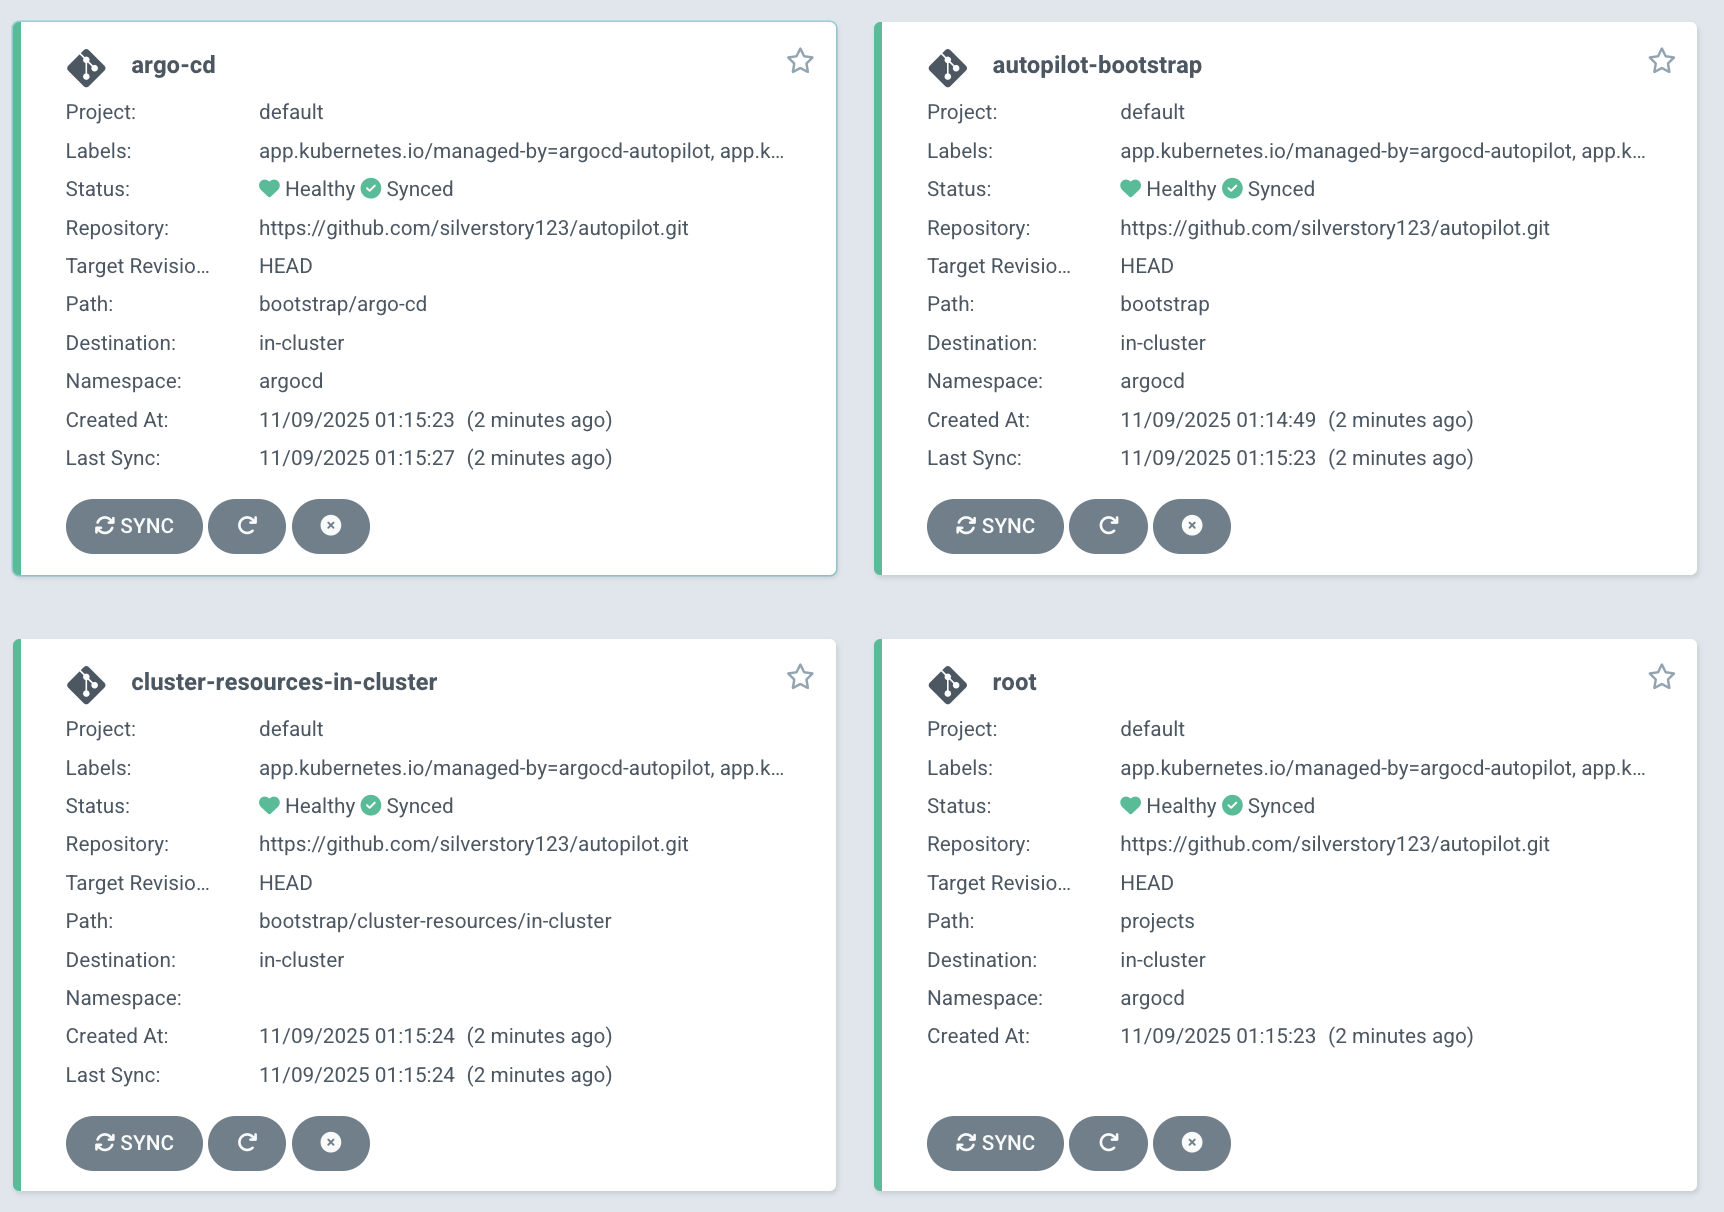Click Synced check icon on root

1232,805
